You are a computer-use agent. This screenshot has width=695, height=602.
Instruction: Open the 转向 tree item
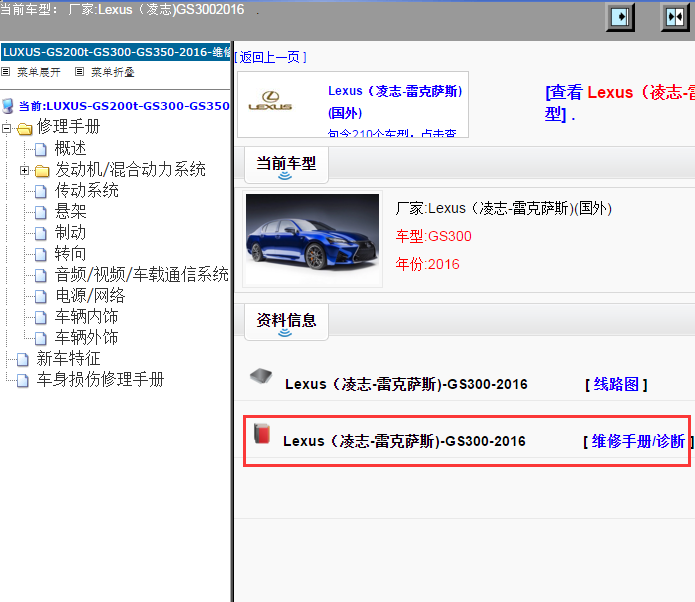coord(70,254)
